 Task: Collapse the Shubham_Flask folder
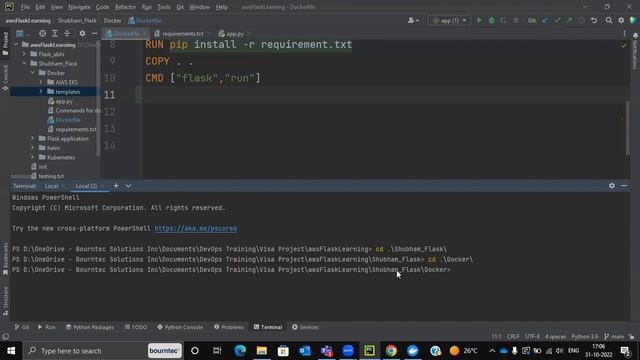(24, 63)
